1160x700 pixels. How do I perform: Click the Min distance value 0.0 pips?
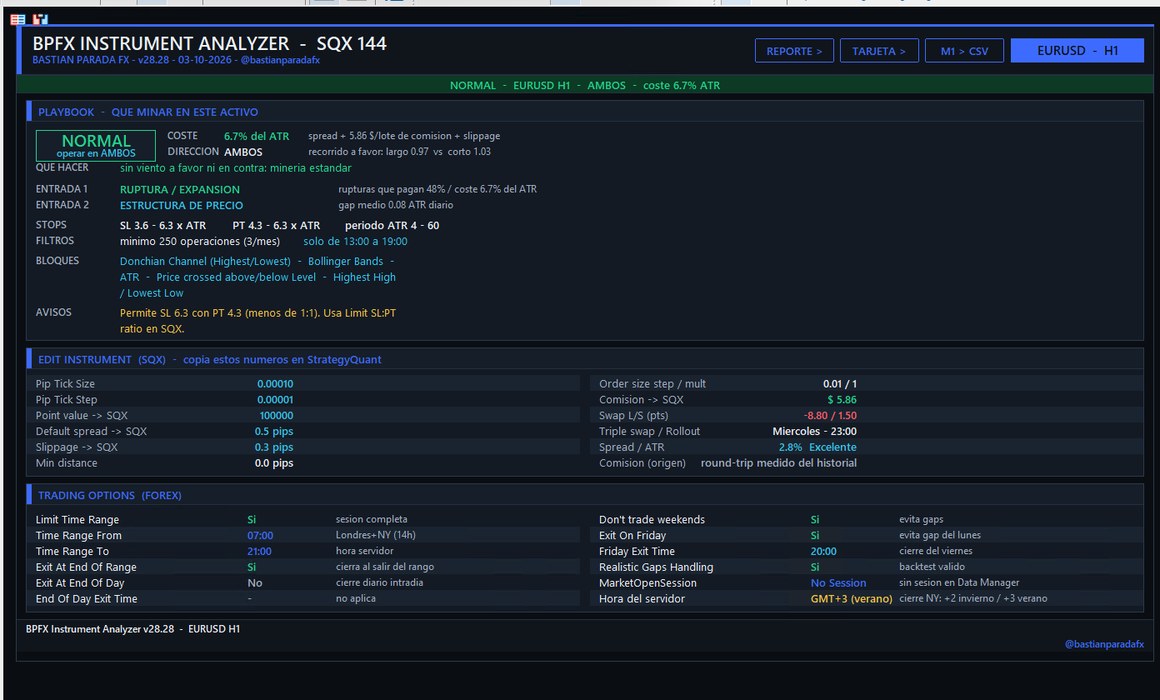tap(274, 463)
